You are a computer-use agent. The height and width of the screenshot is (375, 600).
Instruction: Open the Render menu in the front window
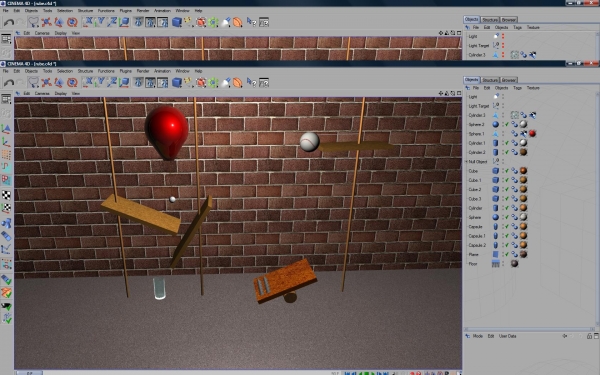[x=143, y=71]
